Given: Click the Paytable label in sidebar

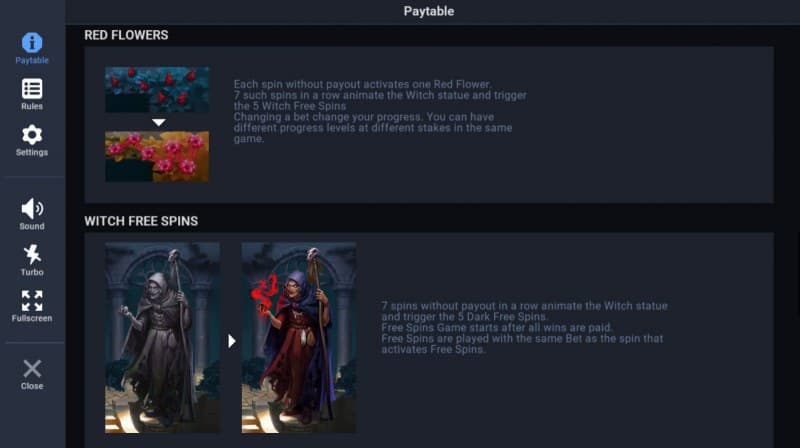Looking at the screenshot, I should pos(32,60).
